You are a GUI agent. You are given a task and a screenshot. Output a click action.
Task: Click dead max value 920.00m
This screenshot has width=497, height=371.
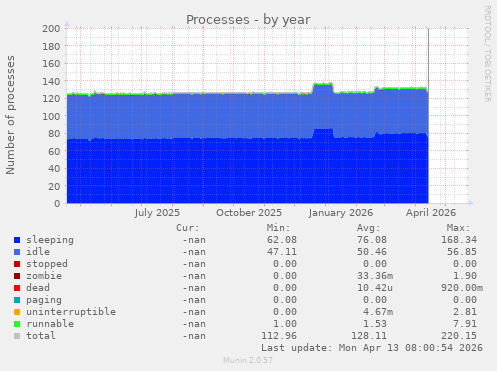(x=462, y=288)
